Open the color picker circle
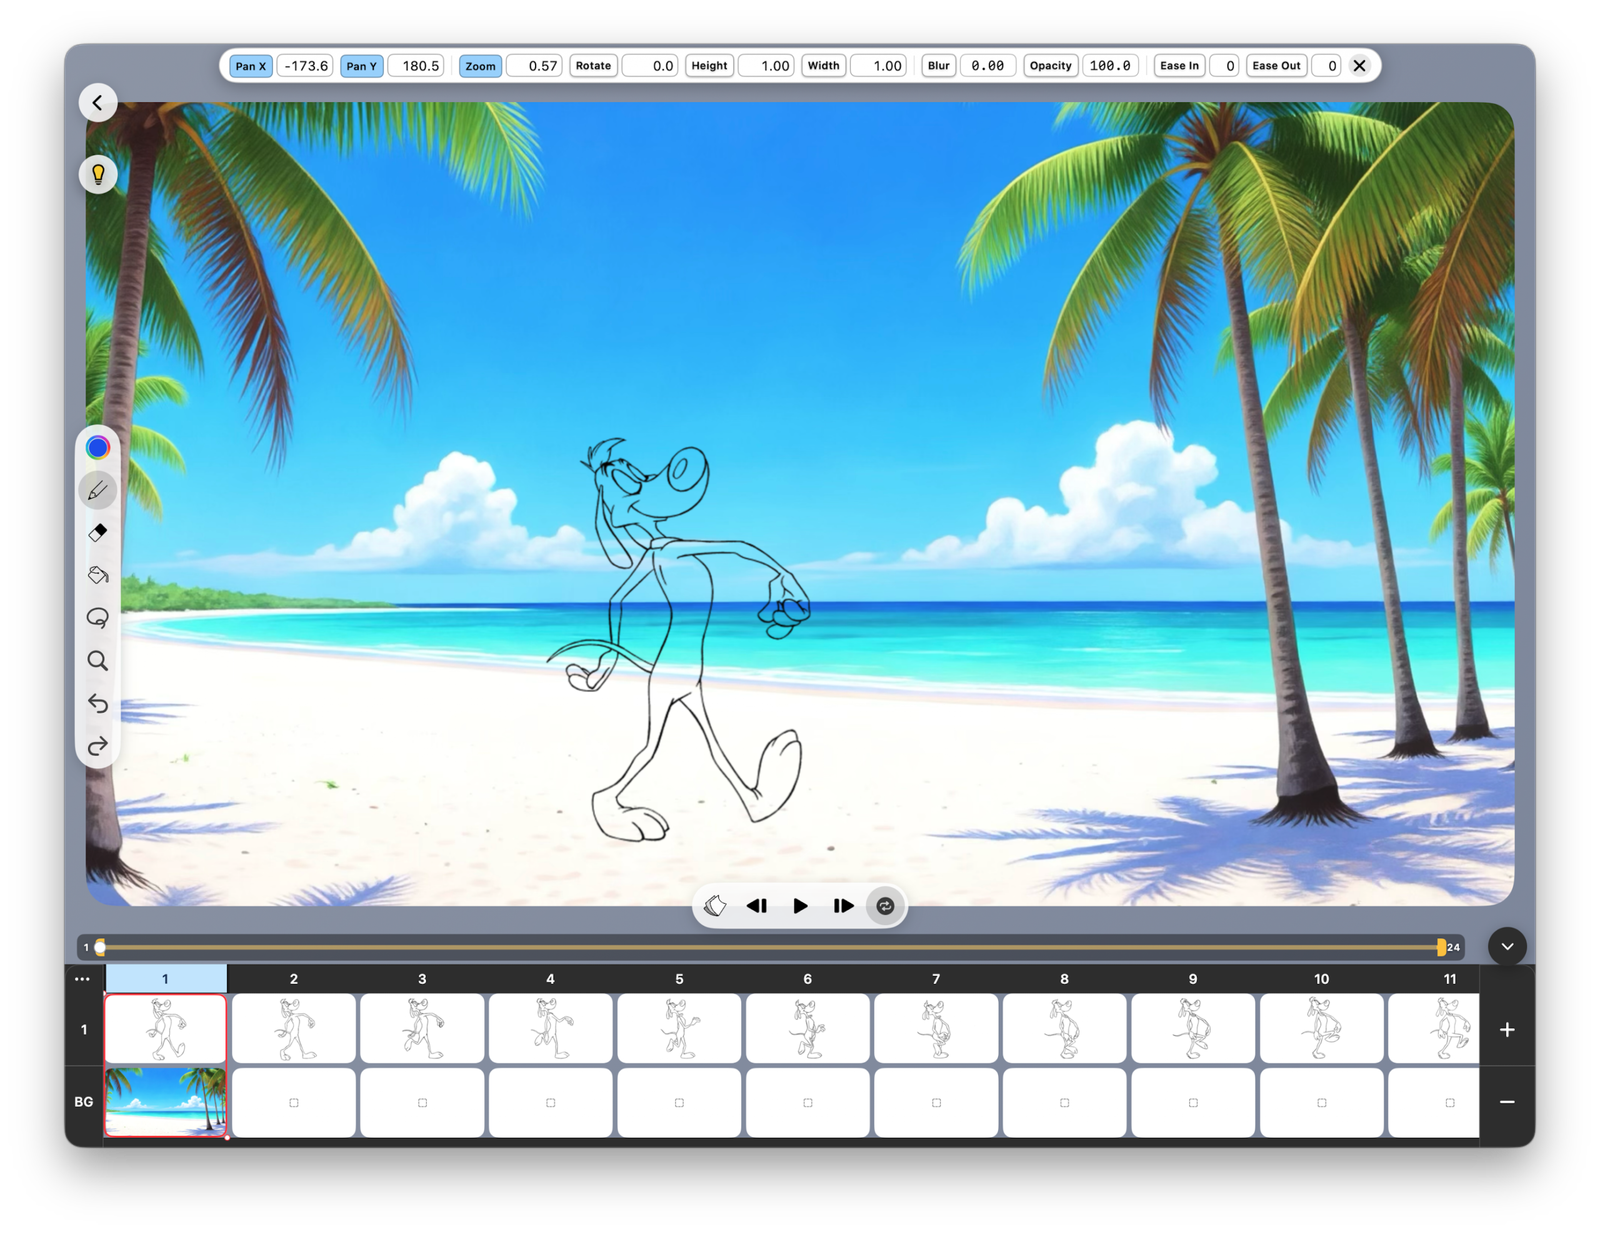1600x1233 pixels. (x=98, y=447)
